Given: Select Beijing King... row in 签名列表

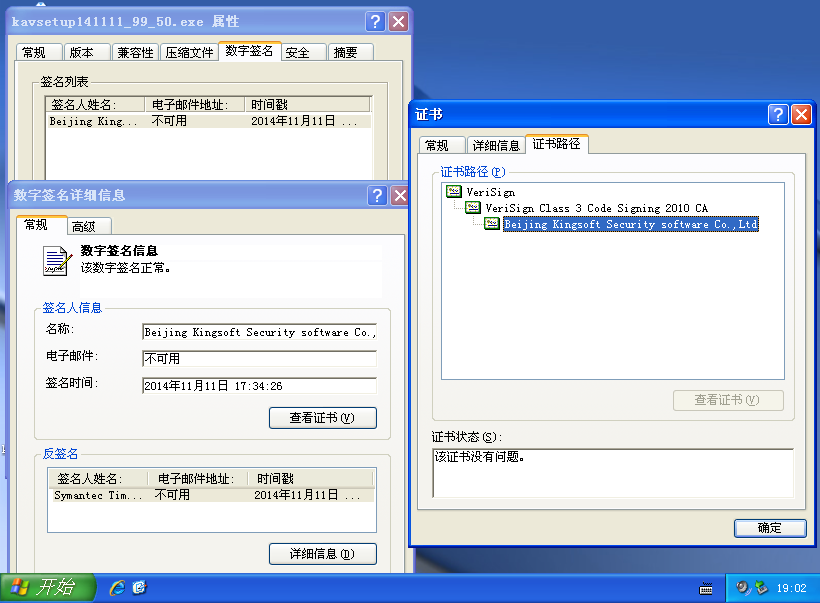Looking at the screenshot, I should point(209,121).
